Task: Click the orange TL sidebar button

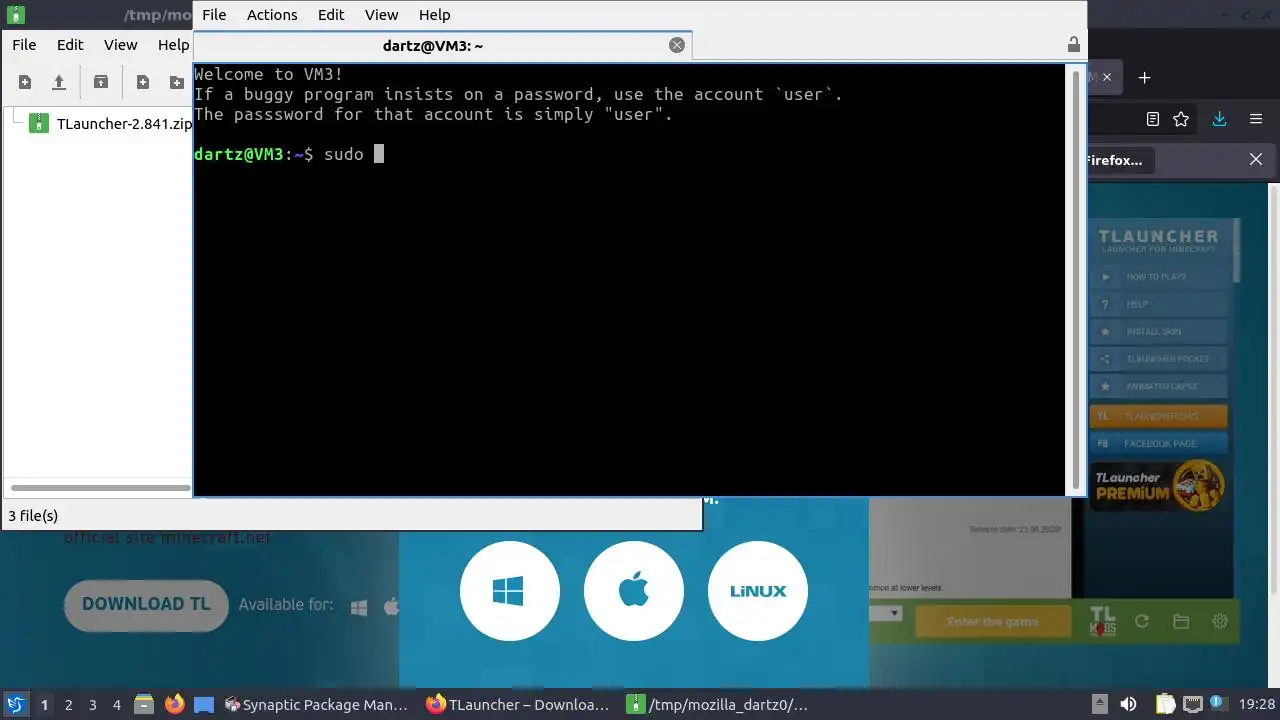Action: tap(1158, 416)
